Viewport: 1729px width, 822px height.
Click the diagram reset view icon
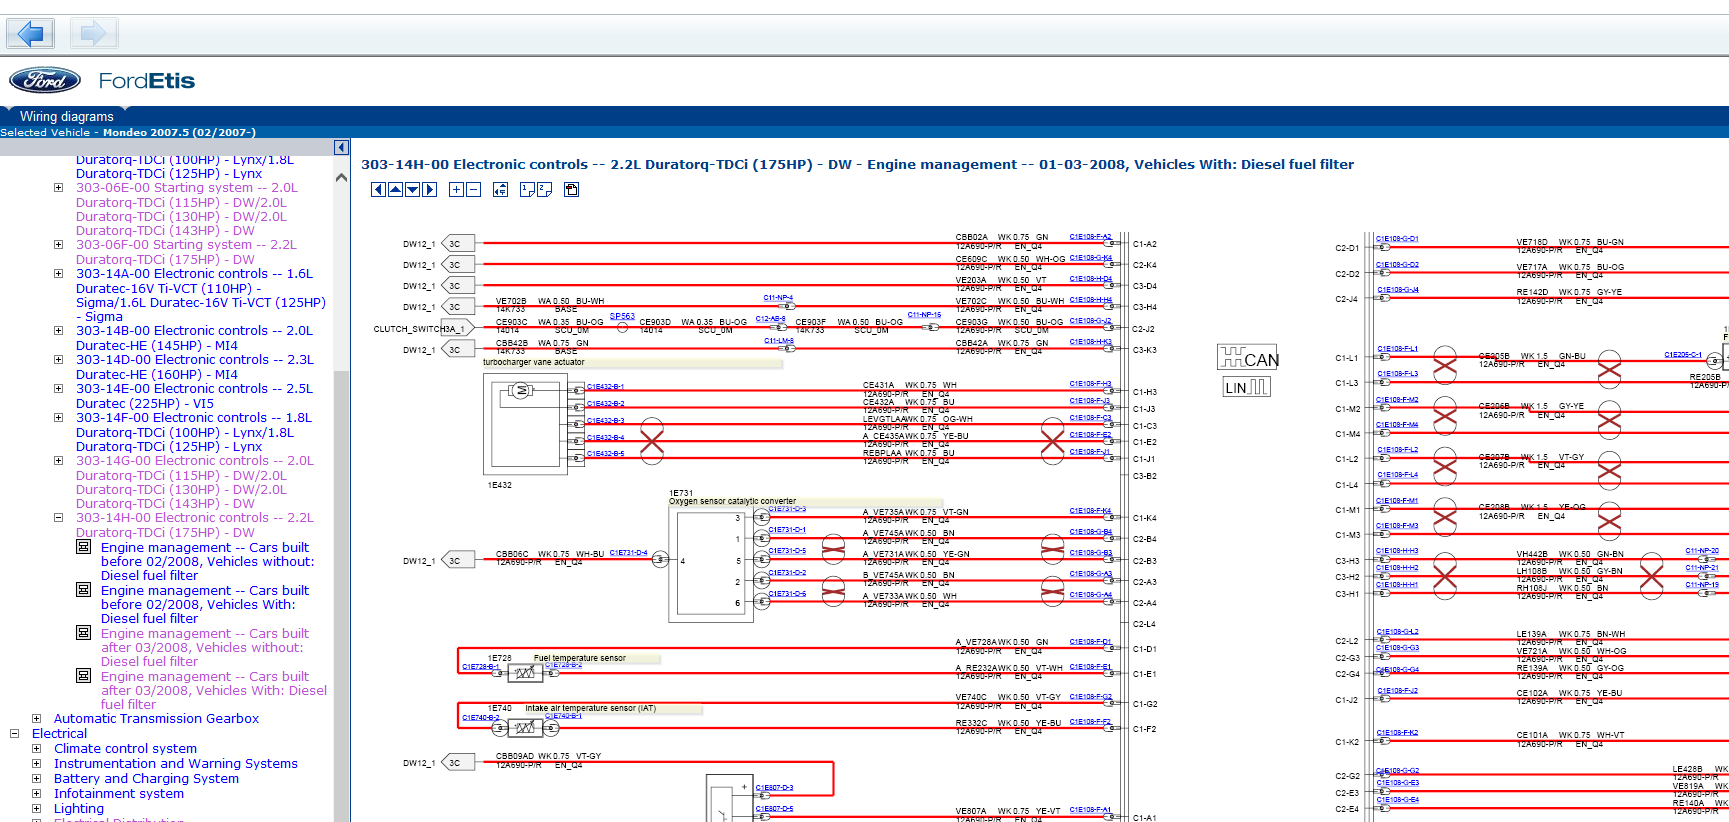500,190
